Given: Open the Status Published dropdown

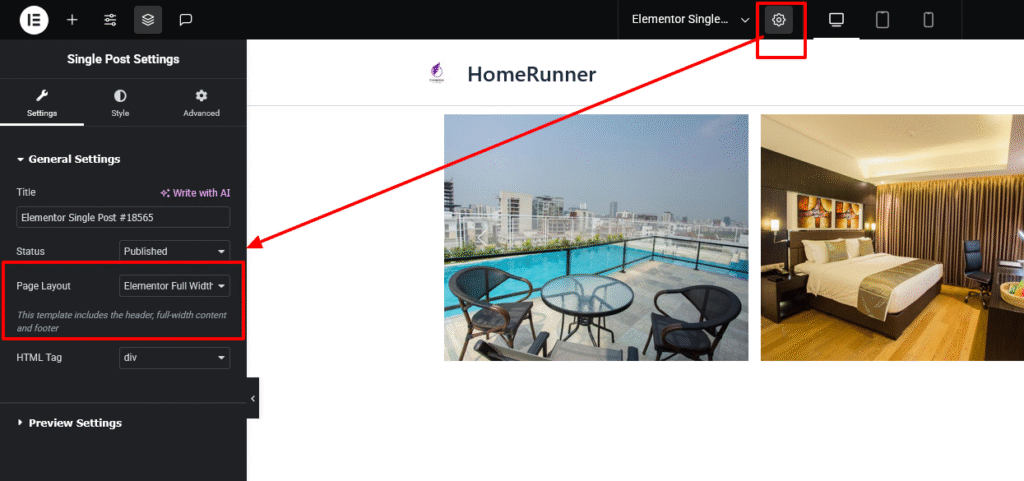Looking at the screenshot, I should (174, 251).
